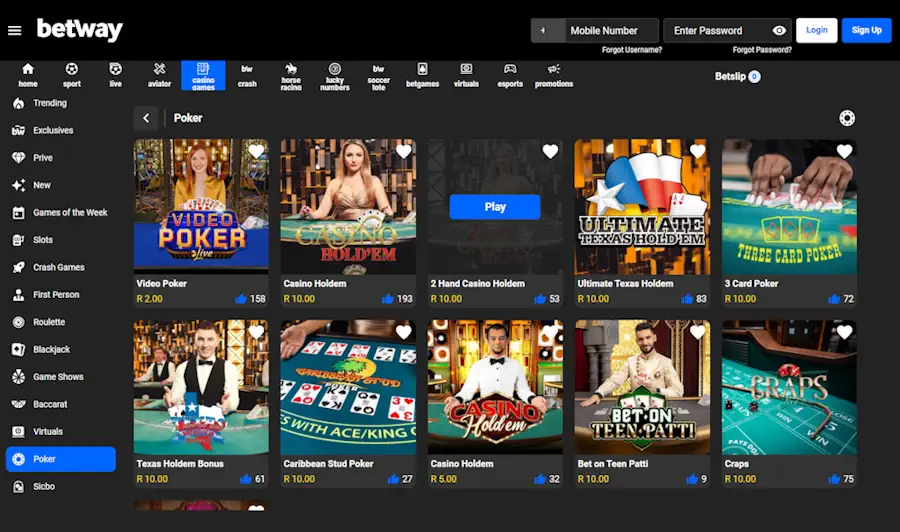900x532 pixels.
Task: Open the Video Poker thumbnail
Action: pyautogui.click(x=201, y=207)
